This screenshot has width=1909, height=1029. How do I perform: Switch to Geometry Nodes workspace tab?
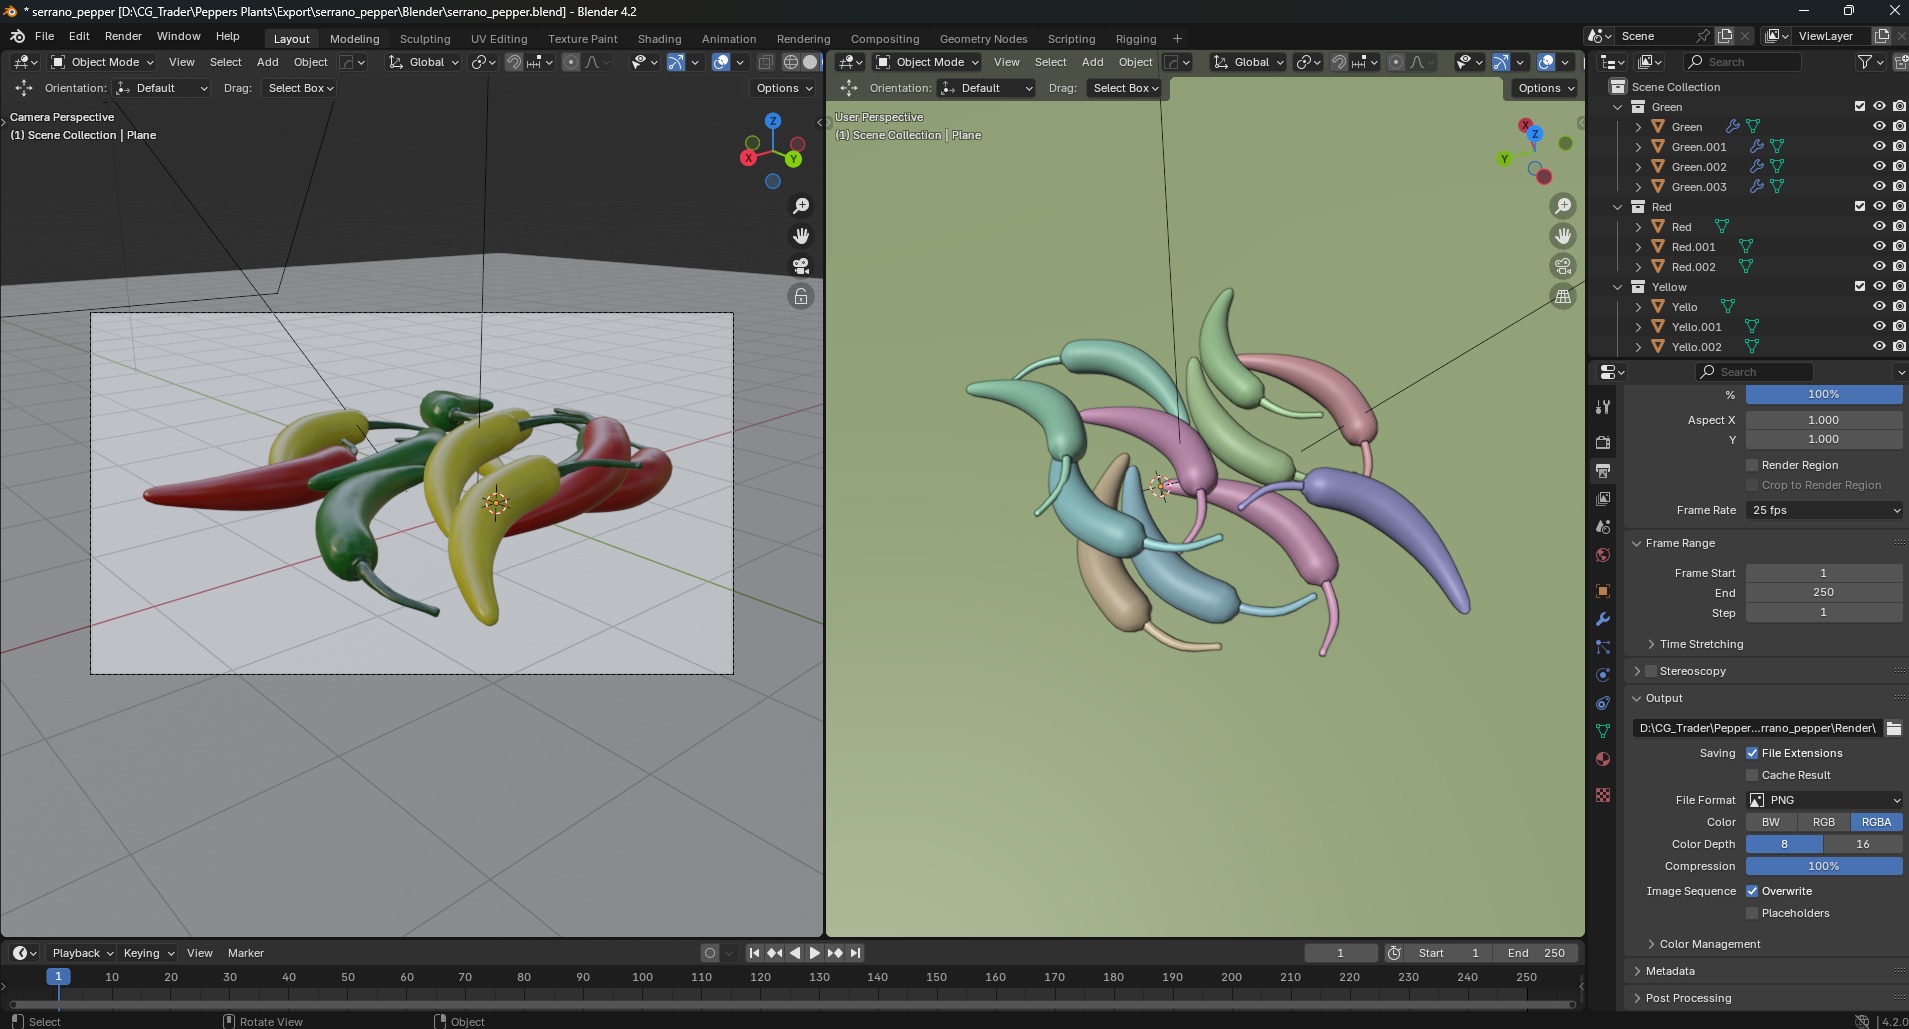coord(983,39)
